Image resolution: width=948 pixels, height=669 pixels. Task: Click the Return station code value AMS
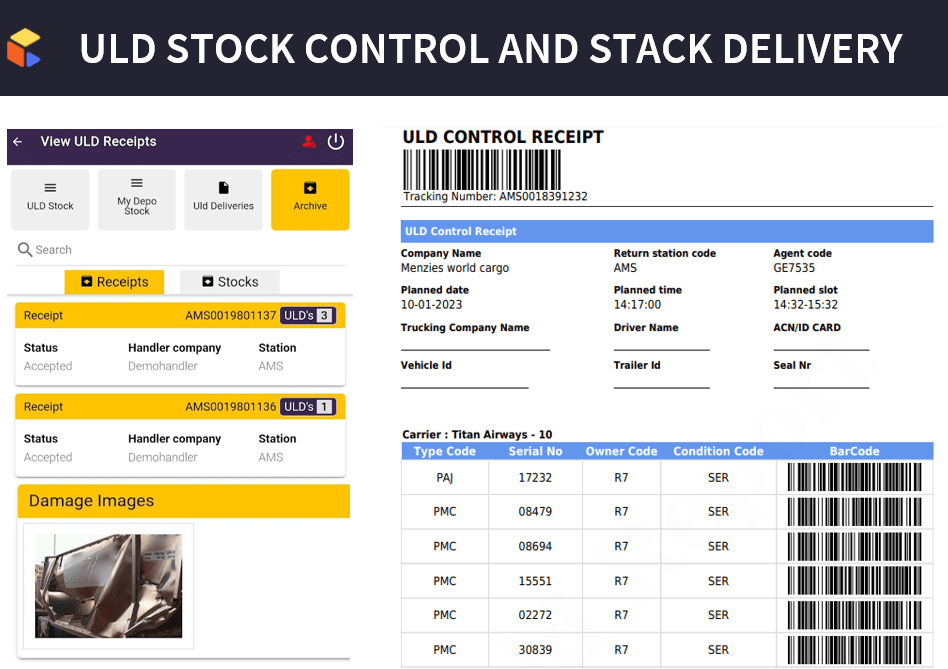click(x=625, y=268)
